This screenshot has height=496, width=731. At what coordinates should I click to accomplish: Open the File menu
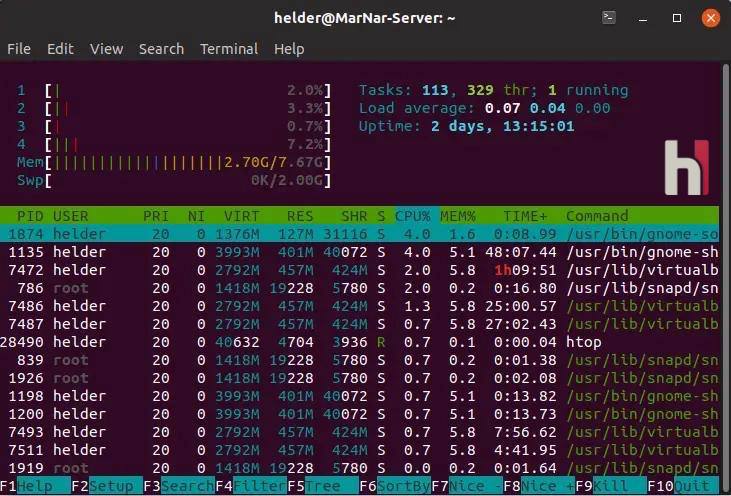19,49
